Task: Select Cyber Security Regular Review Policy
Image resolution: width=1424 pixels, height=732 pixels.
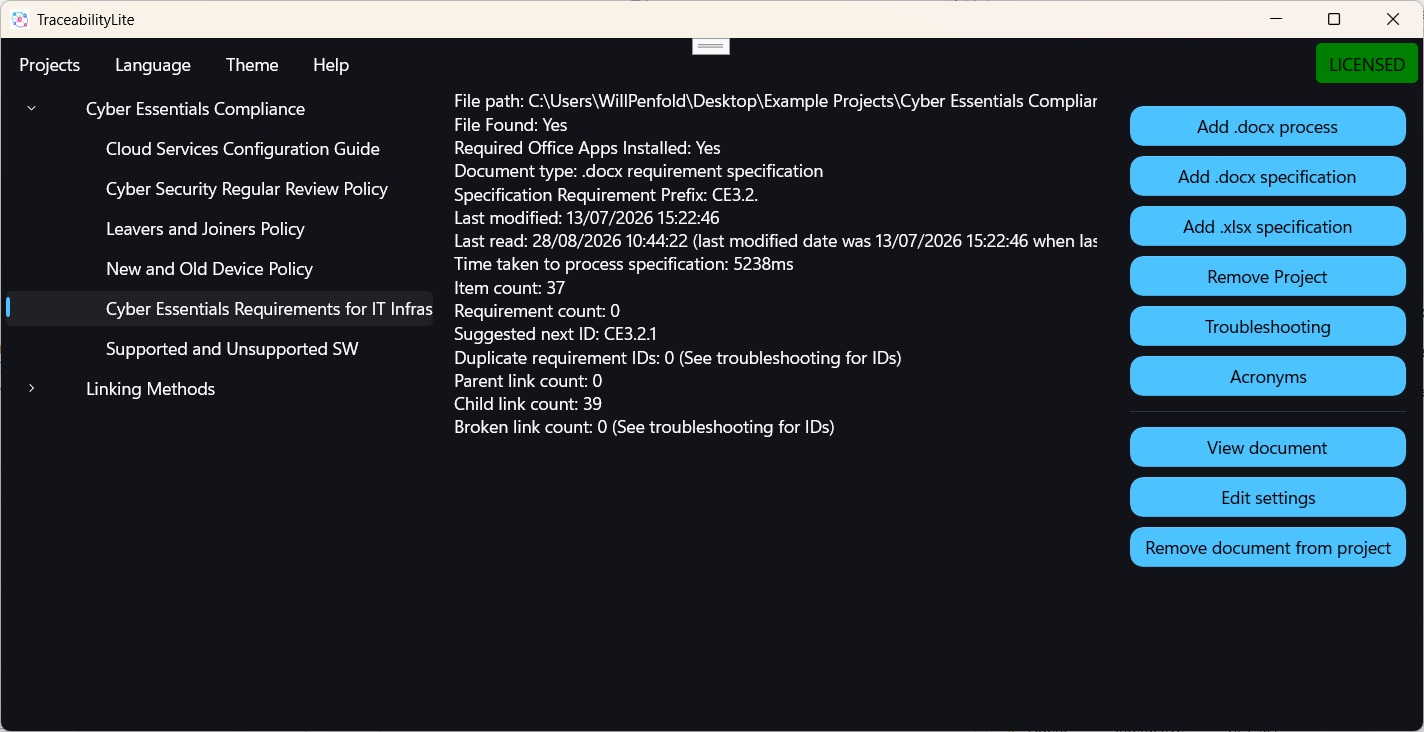Action: click(x=247, y=189)
